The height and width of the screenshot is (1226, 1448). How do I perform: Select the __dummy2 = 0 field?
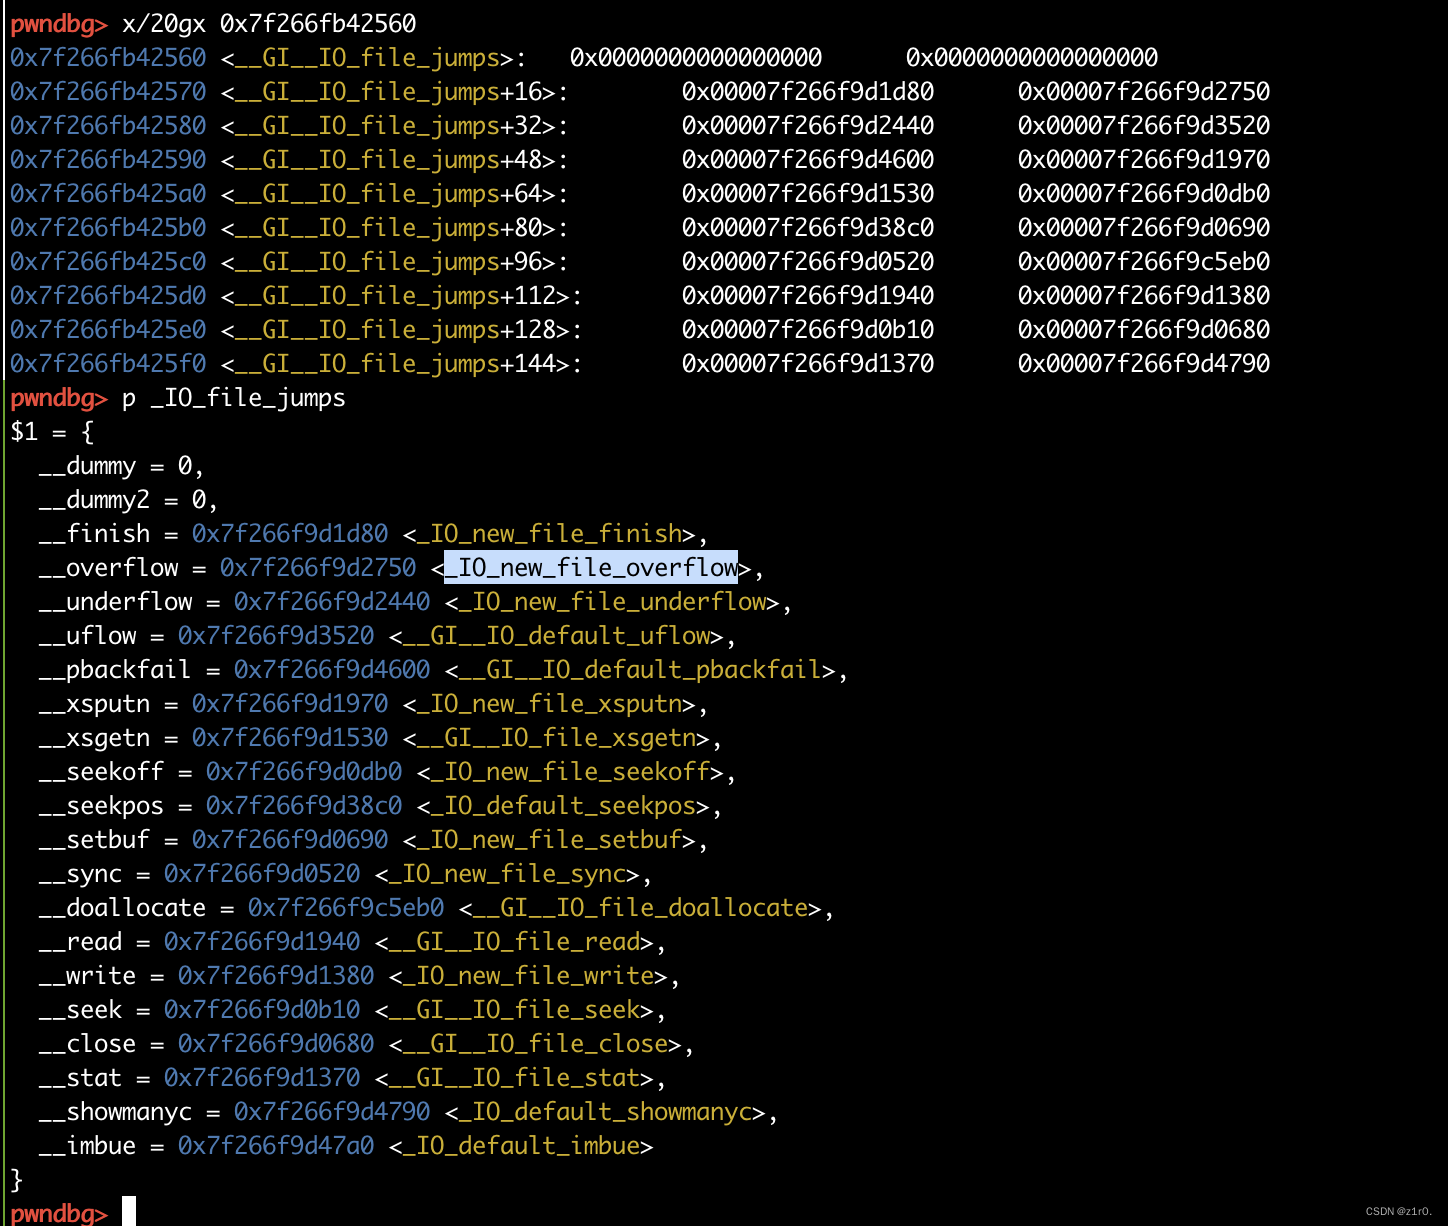[128, 499]
